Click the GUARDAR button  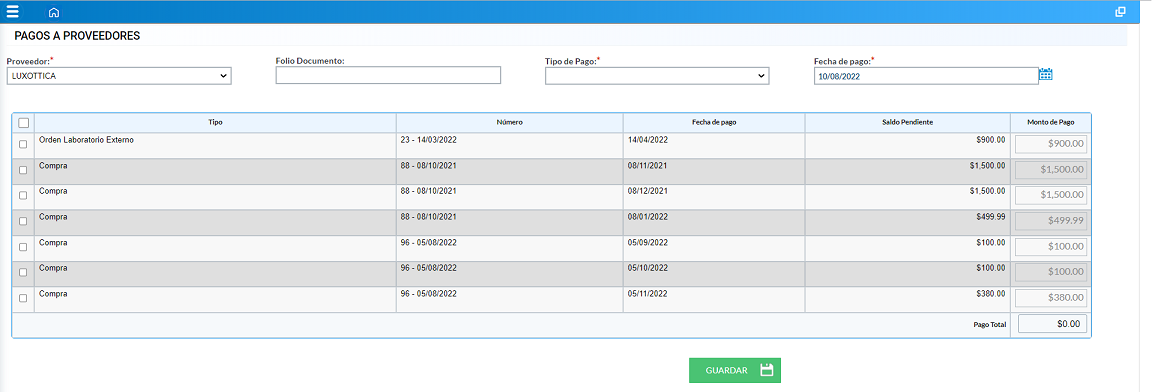pos(735,371)
